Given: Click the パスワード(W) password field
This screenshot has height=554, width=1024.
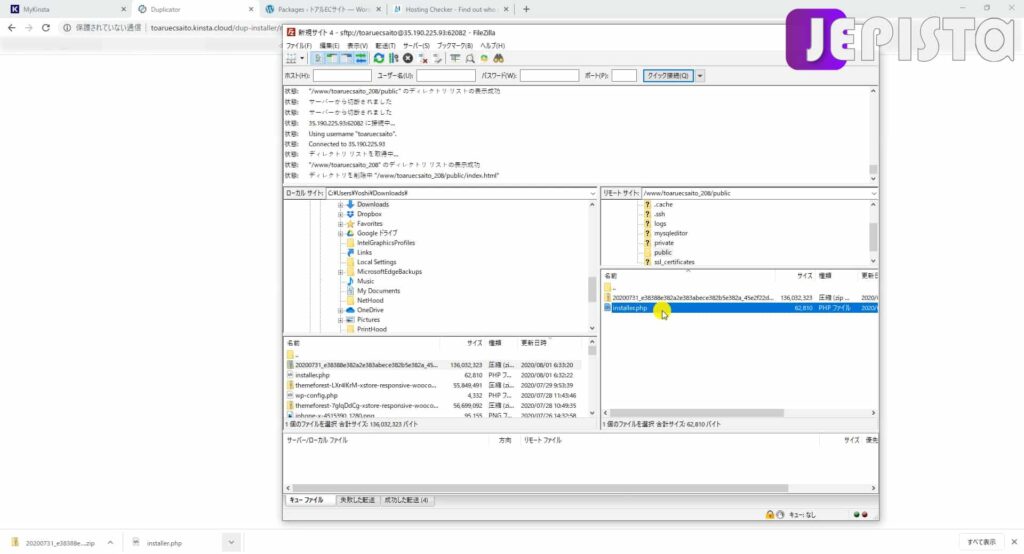Looking at the screenshot, I should [x=549, y=76].
